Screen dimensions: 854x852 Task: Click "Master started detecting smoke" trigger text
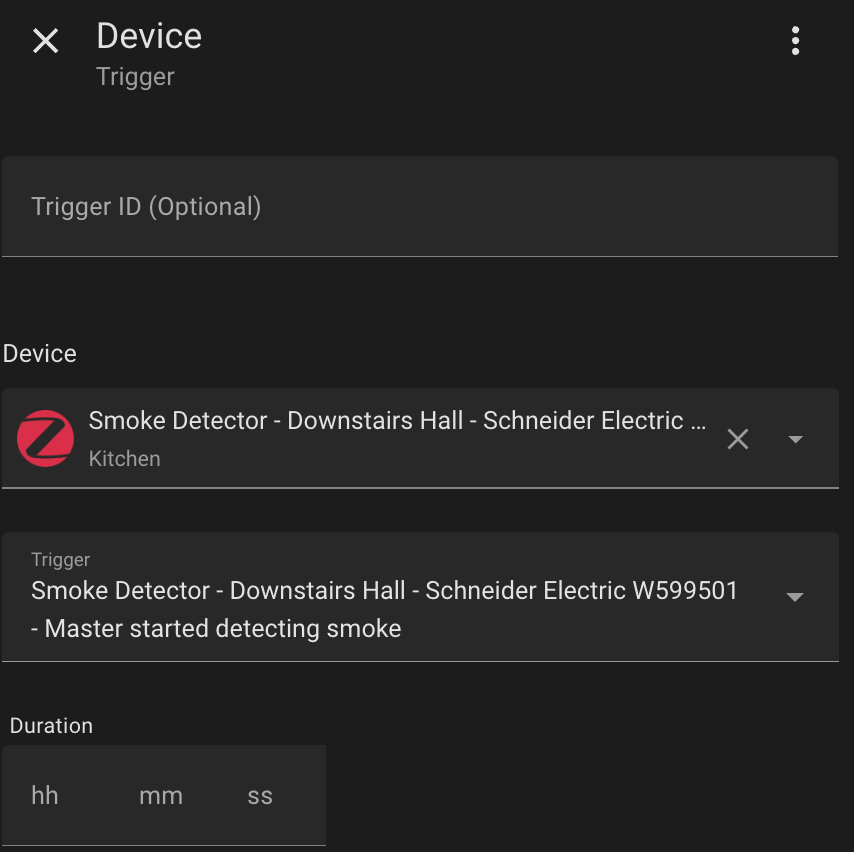[x=222, y=629]
